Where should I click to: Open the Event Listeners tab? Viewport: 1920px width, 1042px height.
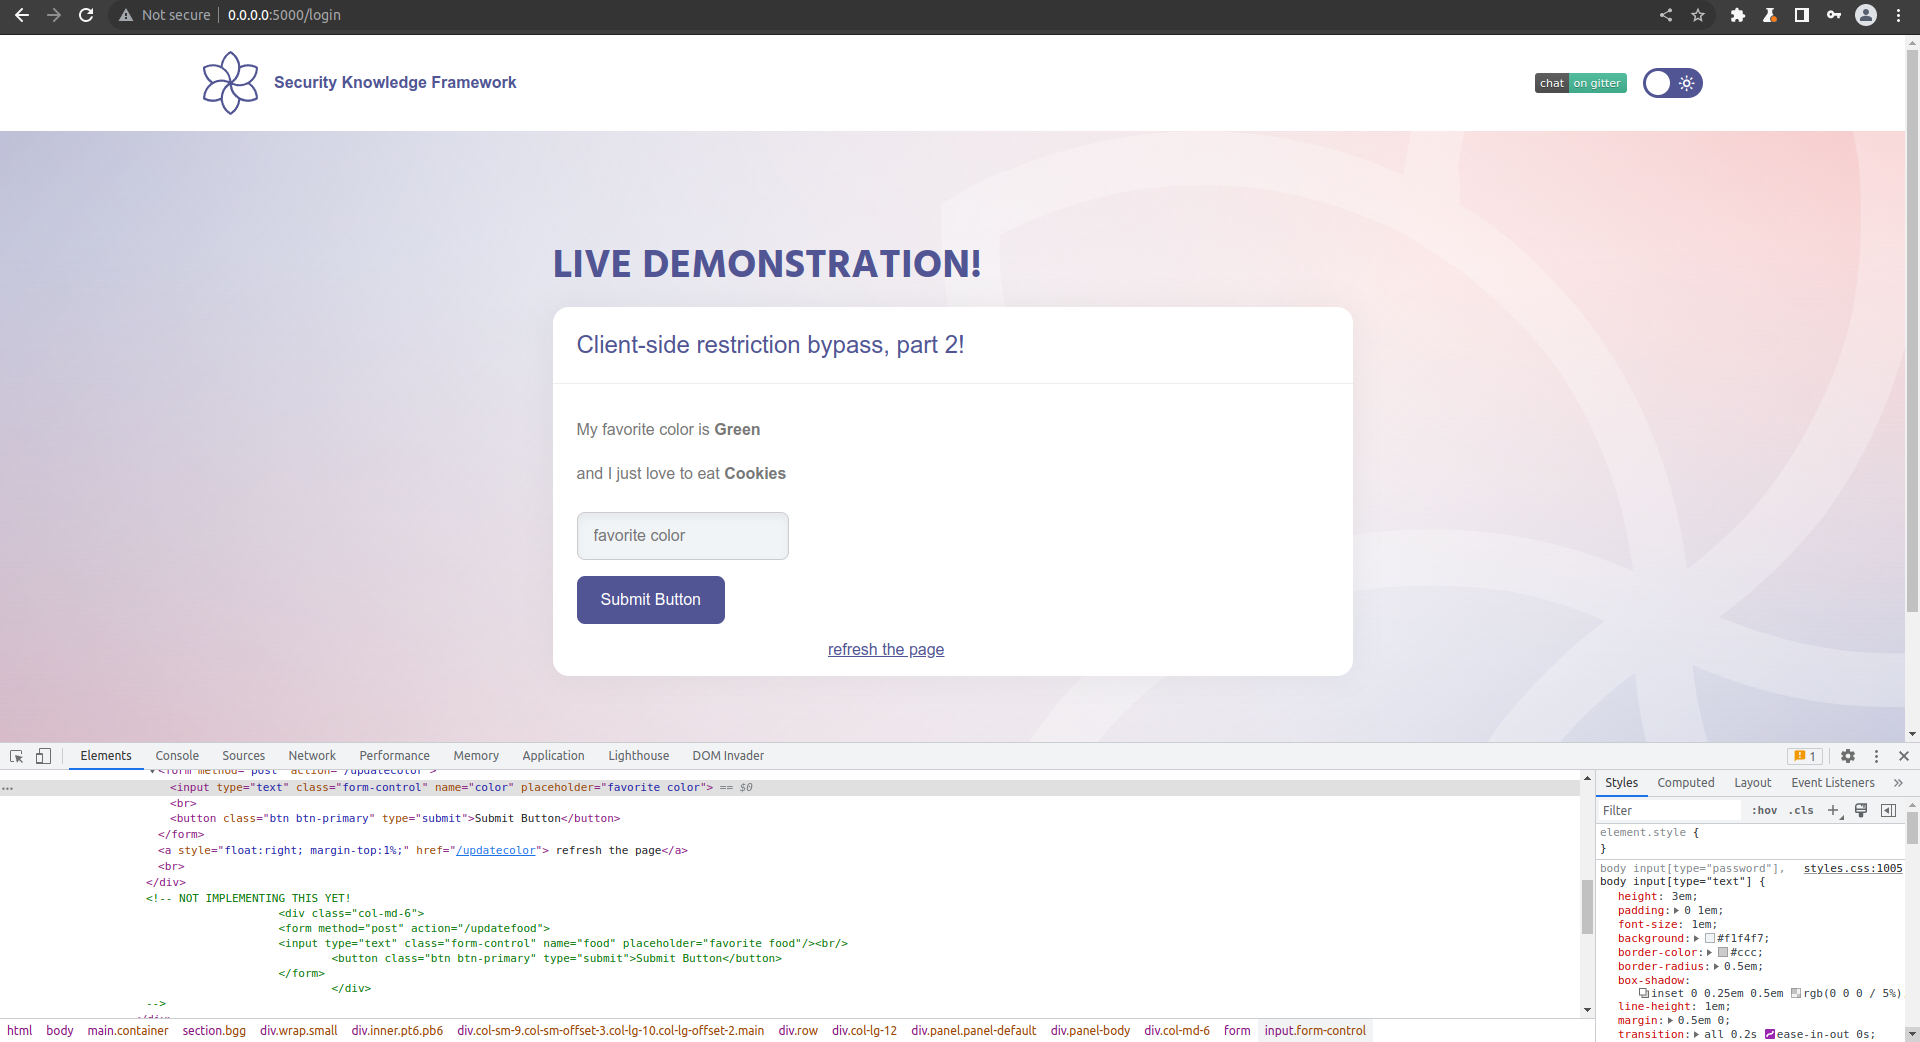pyautogui.click(x=1832, y=783)
